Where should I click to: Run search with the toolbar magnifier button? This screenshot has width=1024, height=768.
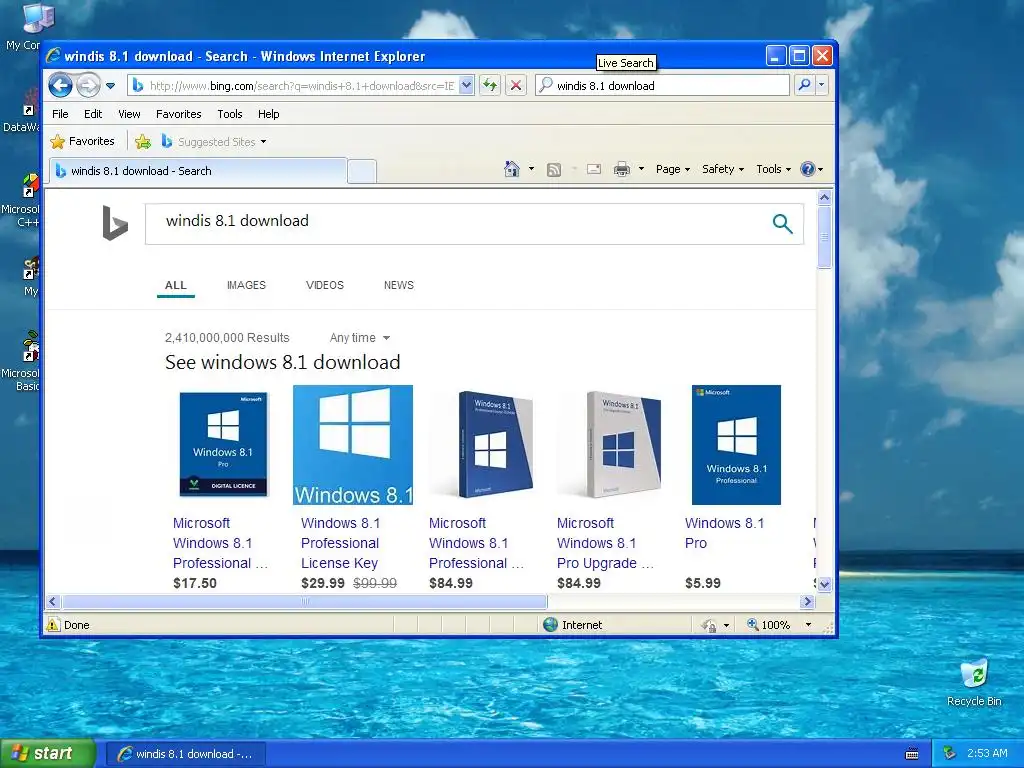[x=805, y=86]
